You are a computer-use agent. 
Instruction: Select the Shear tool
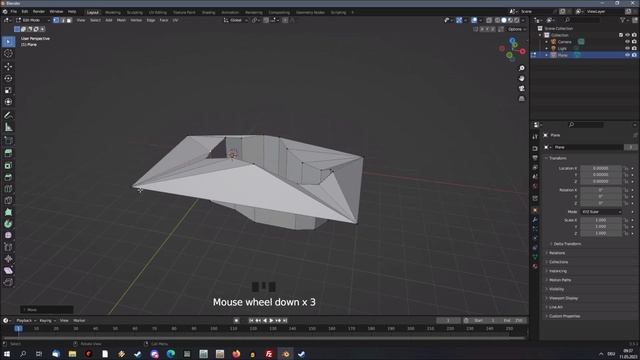click(8, 271)
